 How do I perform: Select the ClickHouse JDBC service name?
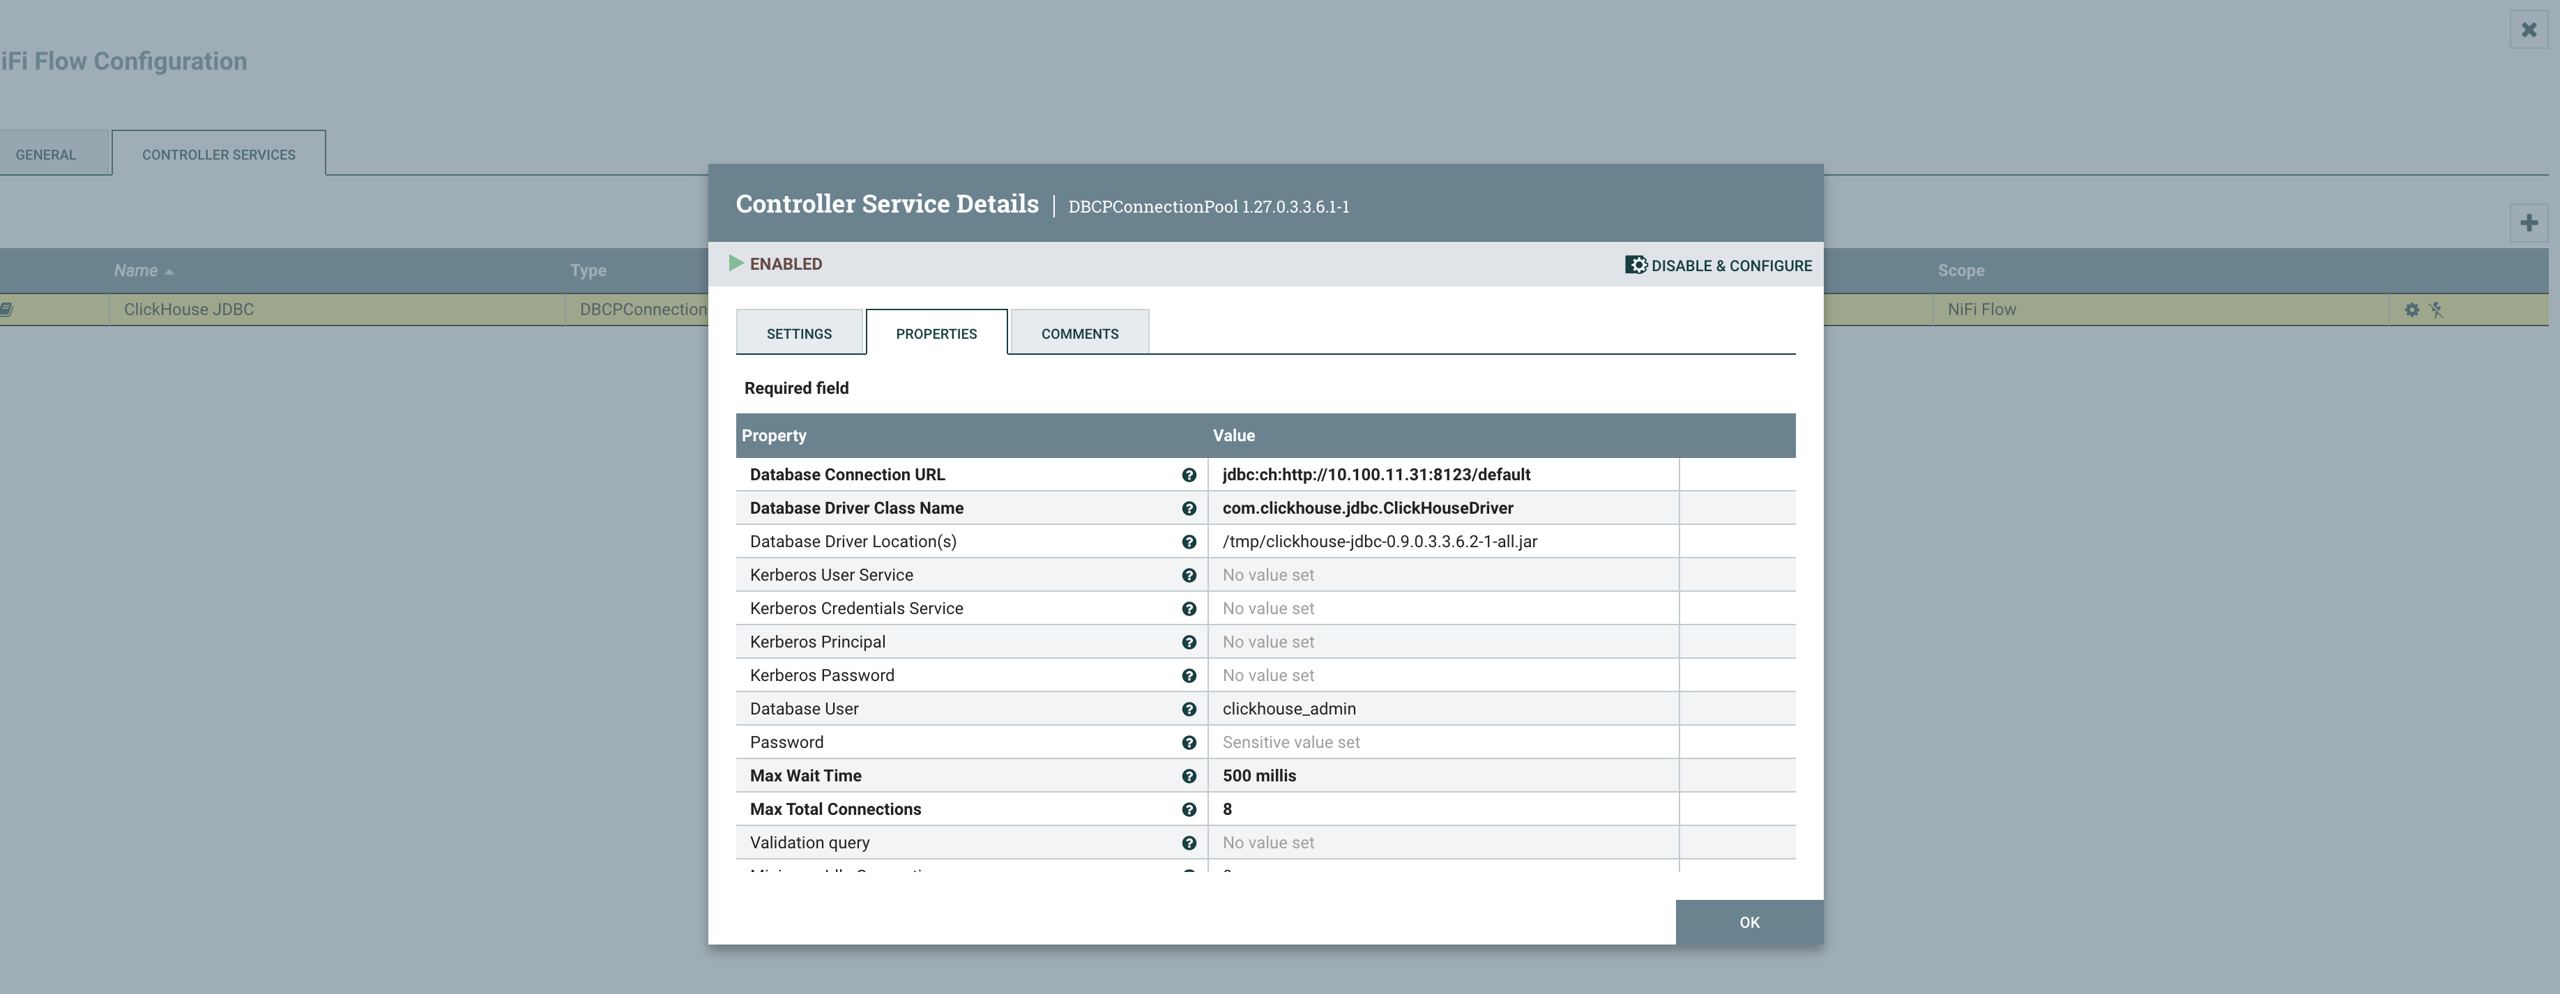(189, 310)
